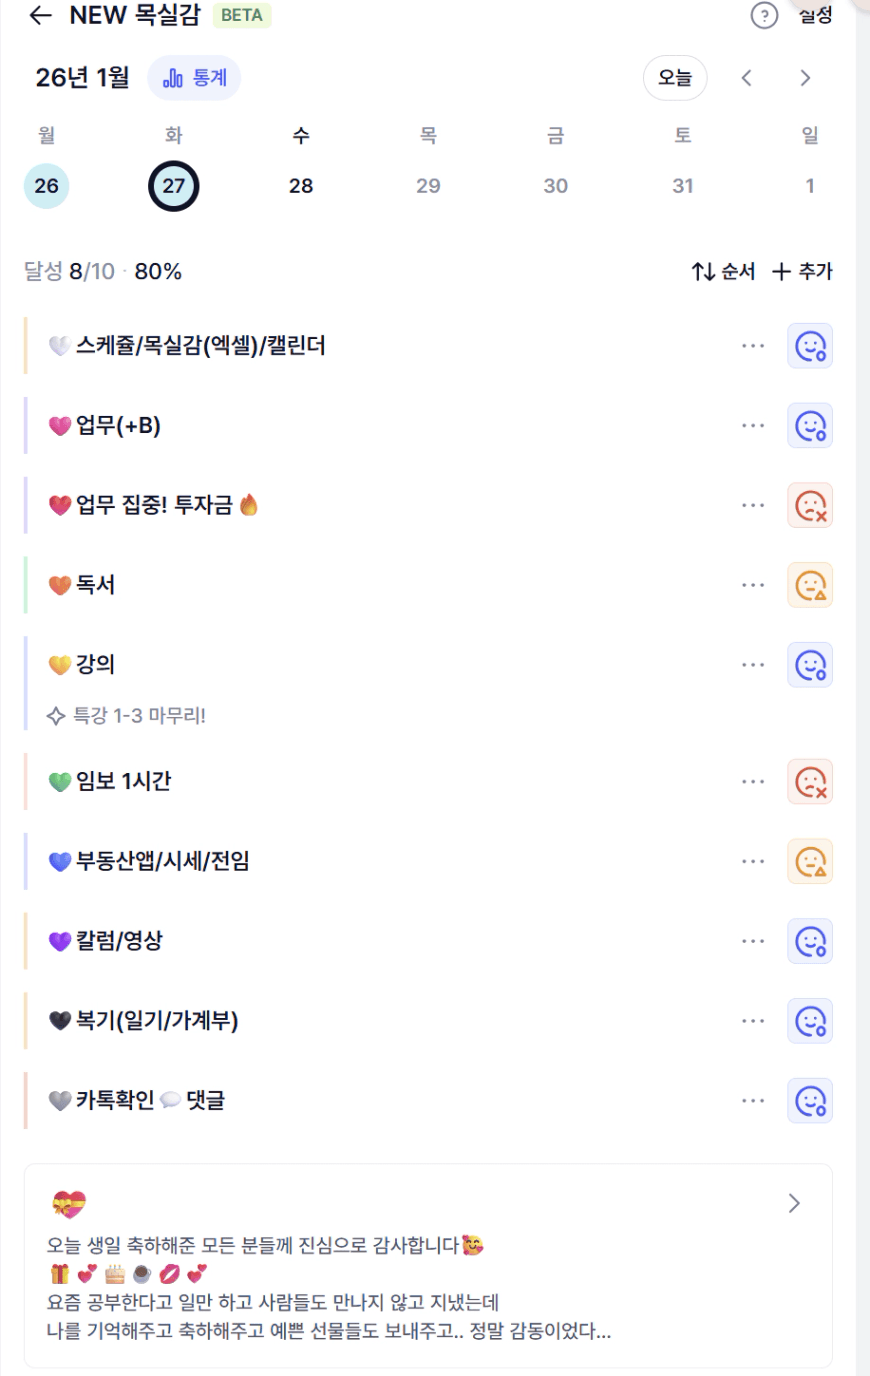Select Wednesday 28 in week calendar

pyautogui.click(x=301, y=186)
